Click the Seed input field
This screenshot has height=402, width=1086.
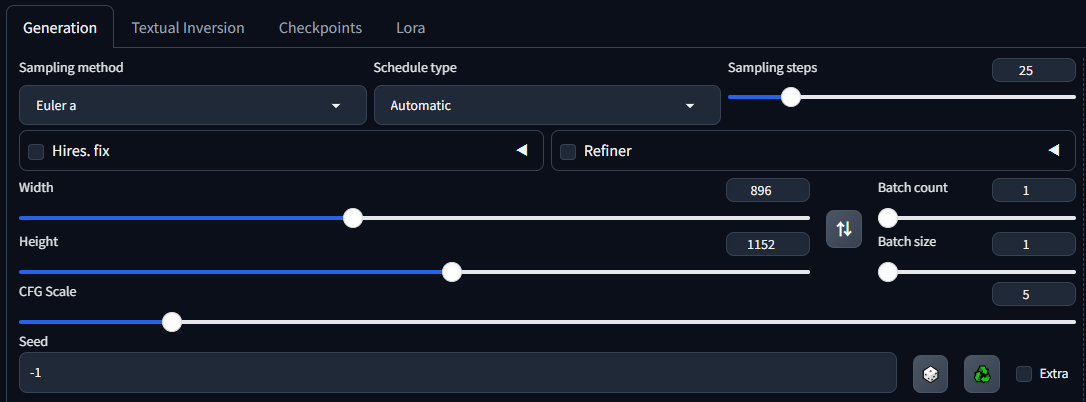[457, 373]
